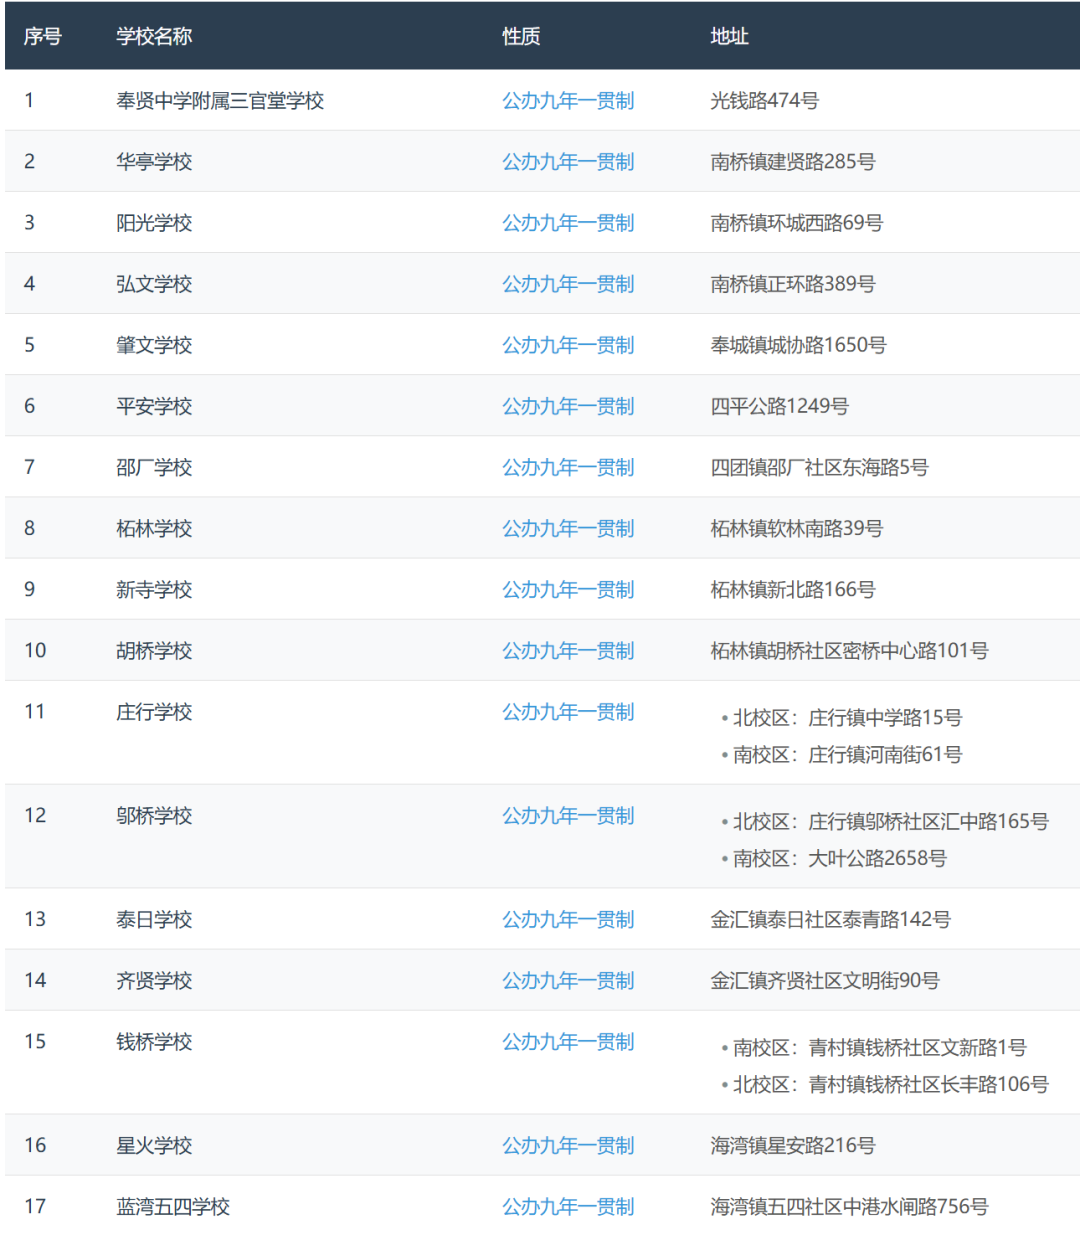Click the 学校名称 column header
This screenshot has width=1080, height=1235.
click(x=154, y=37)
